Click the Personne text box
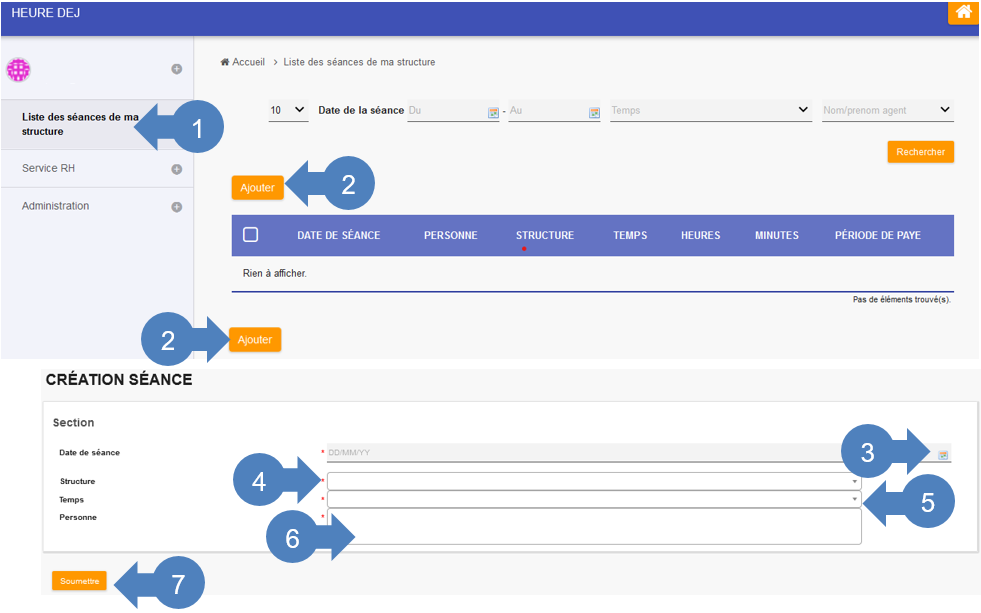This screenshot has width=981, height=613. click(x=594, y=526)
